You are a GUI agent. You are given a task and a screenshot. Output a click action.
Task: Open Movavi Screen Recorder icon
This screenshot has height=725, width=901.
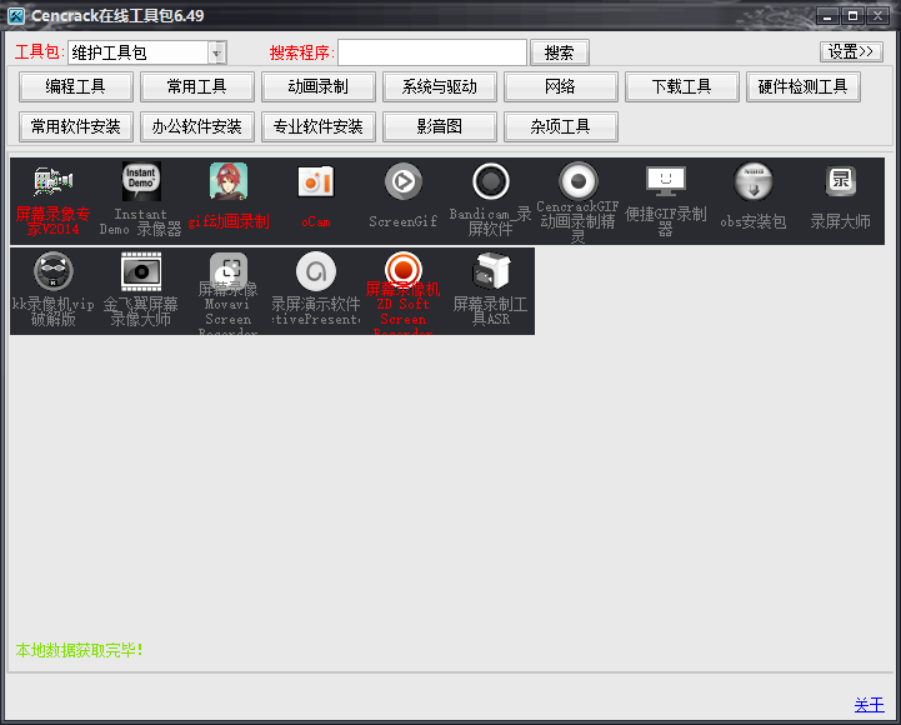coord(229,270)
